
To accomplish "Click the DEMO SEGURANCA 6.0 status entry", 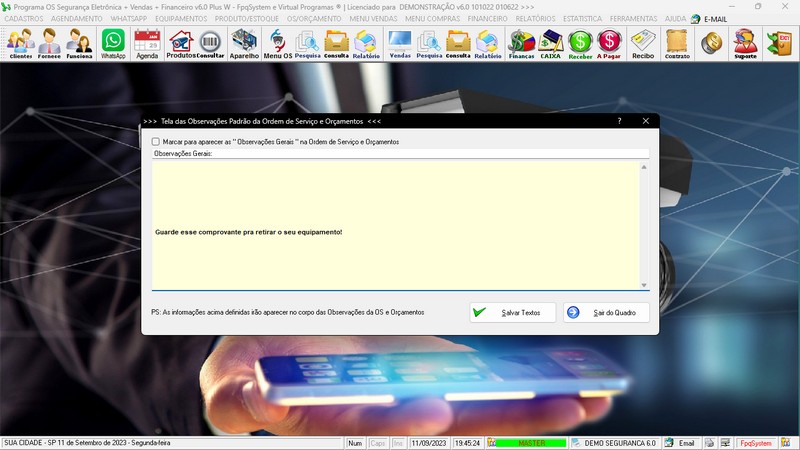I will coord(615,443).
